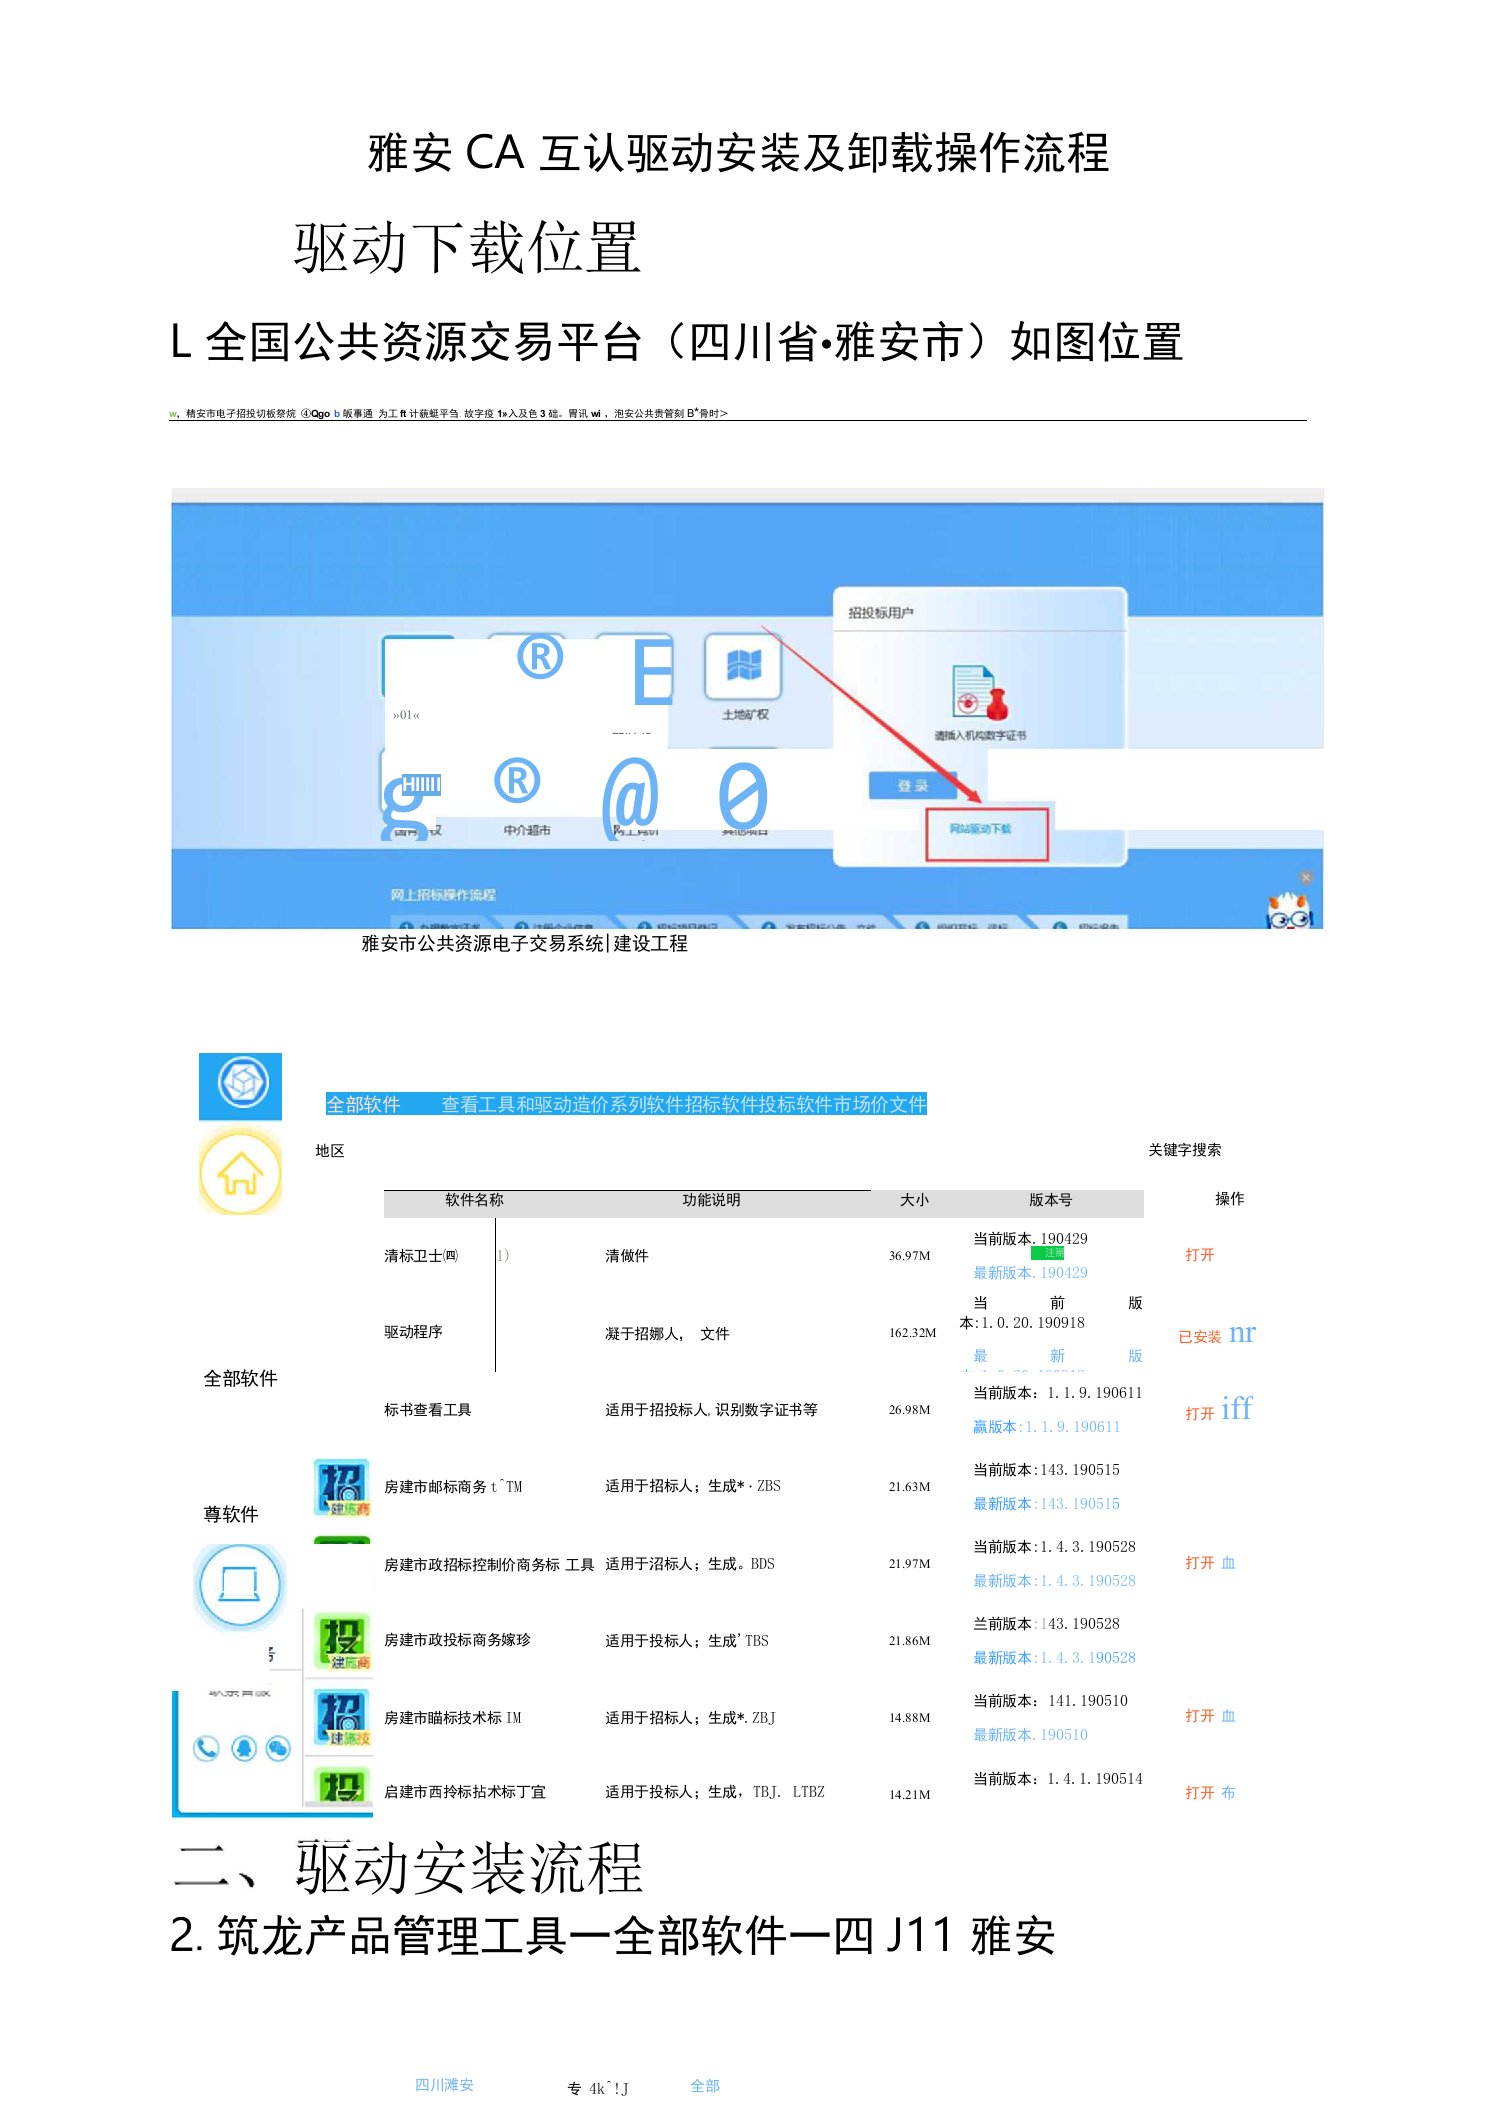The image size is (1501, 2112).
Task: Close the mascot helper popup
Action: click(1305, 877)
